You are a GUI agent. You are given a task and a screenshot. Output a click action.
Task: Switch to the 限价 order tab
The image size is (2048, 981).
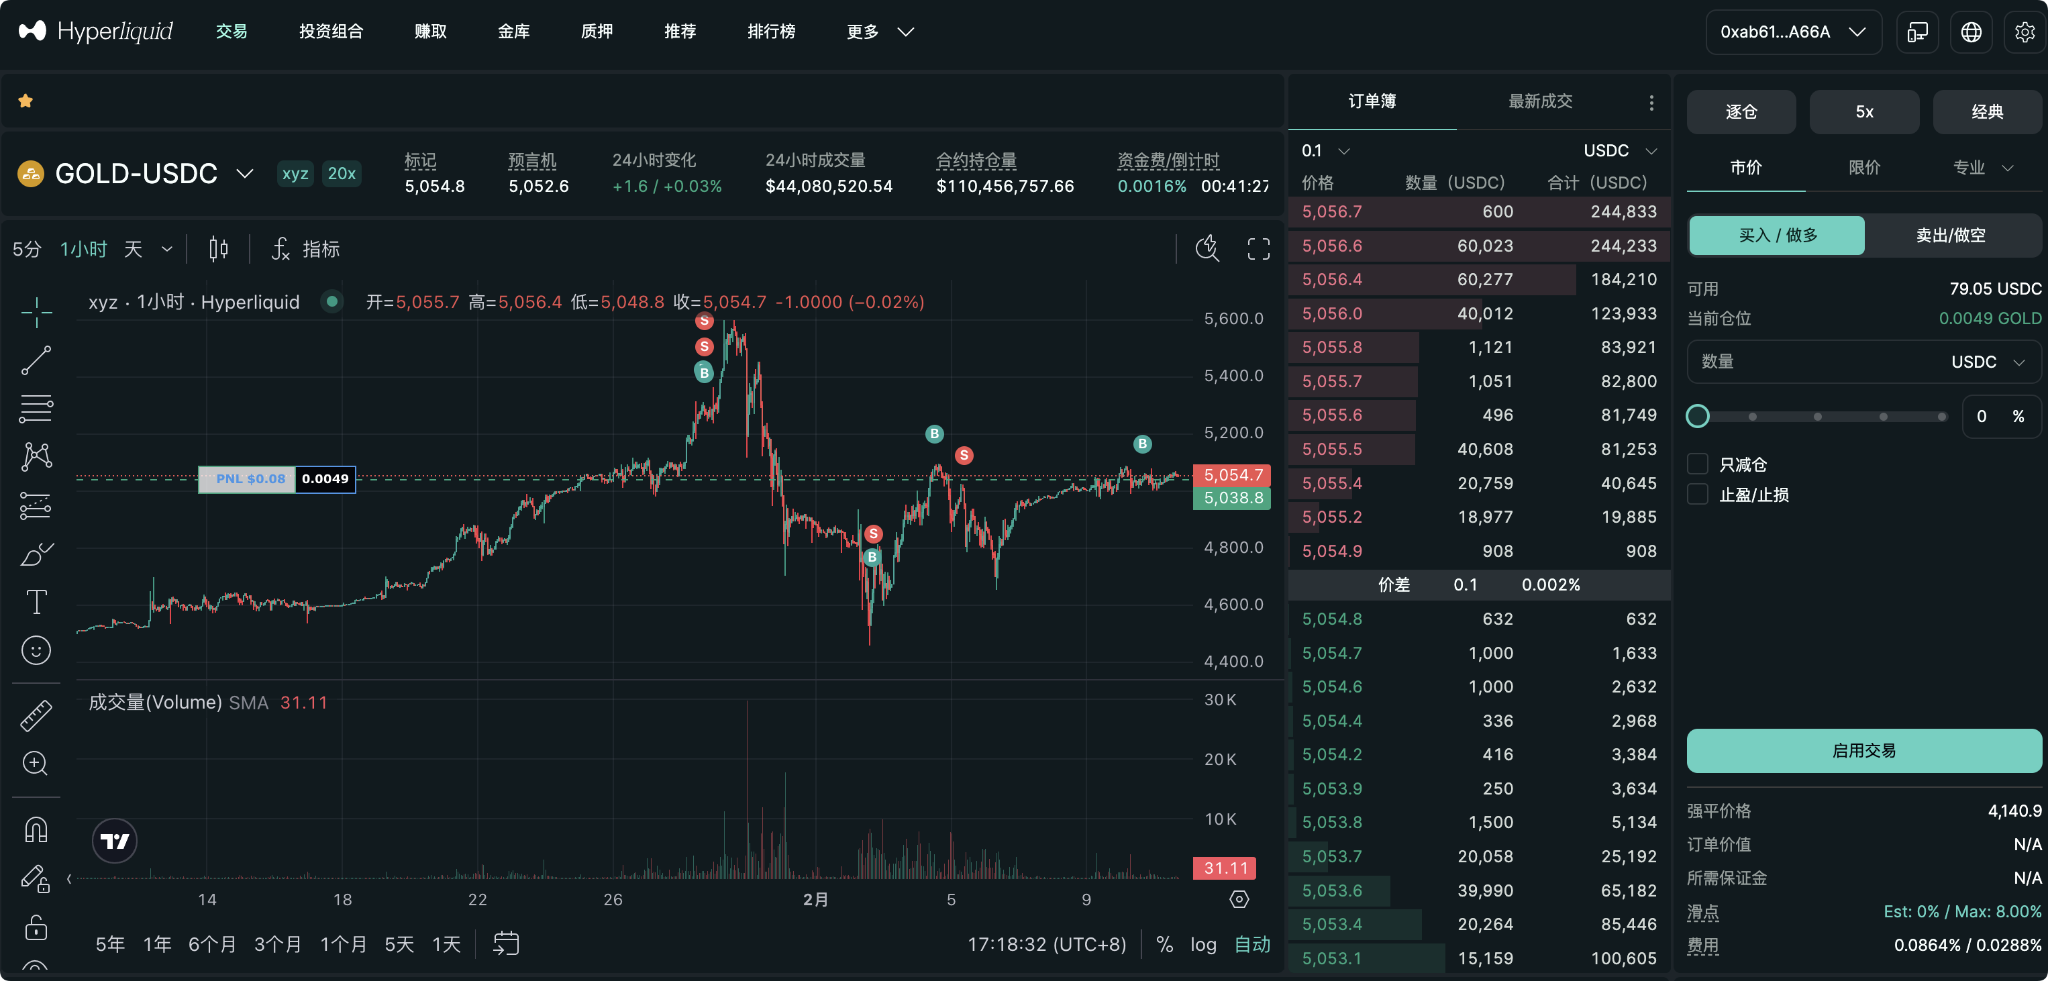(x=1866, y=168)
